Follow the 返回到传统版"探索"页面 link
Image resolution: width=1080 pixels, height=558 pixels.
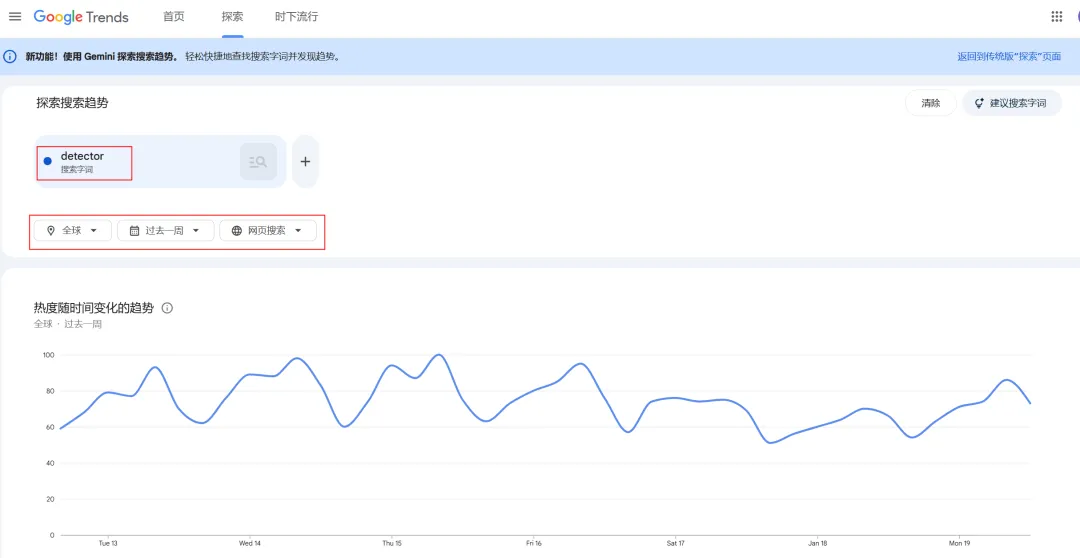coord(1008,57)
